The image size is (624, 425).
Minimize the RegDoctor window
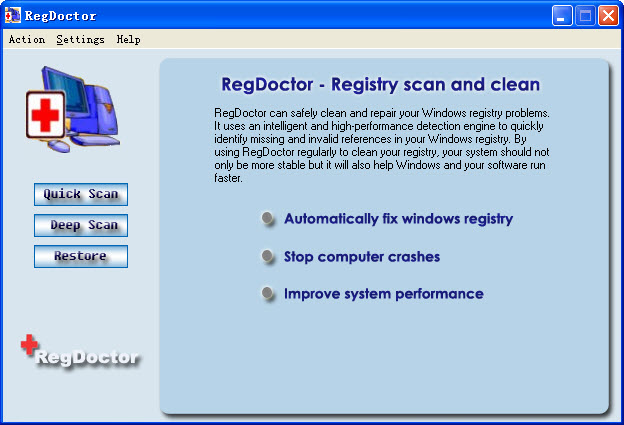pos(563,15)
